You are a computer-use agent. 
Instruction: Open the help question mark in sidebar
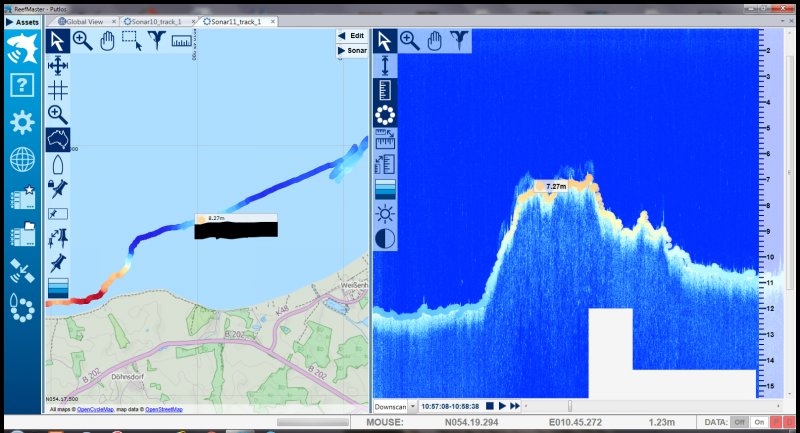22,85
